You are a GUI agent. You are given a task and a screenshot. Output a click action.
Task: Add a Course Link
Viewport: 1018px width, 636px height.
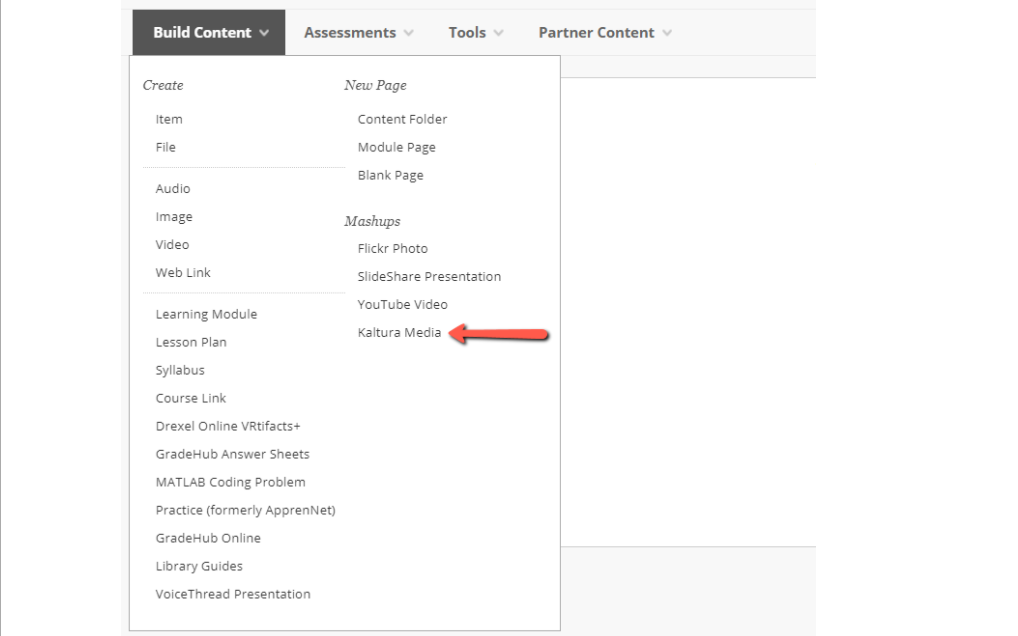pyautogui.click(x=191, y=398)
